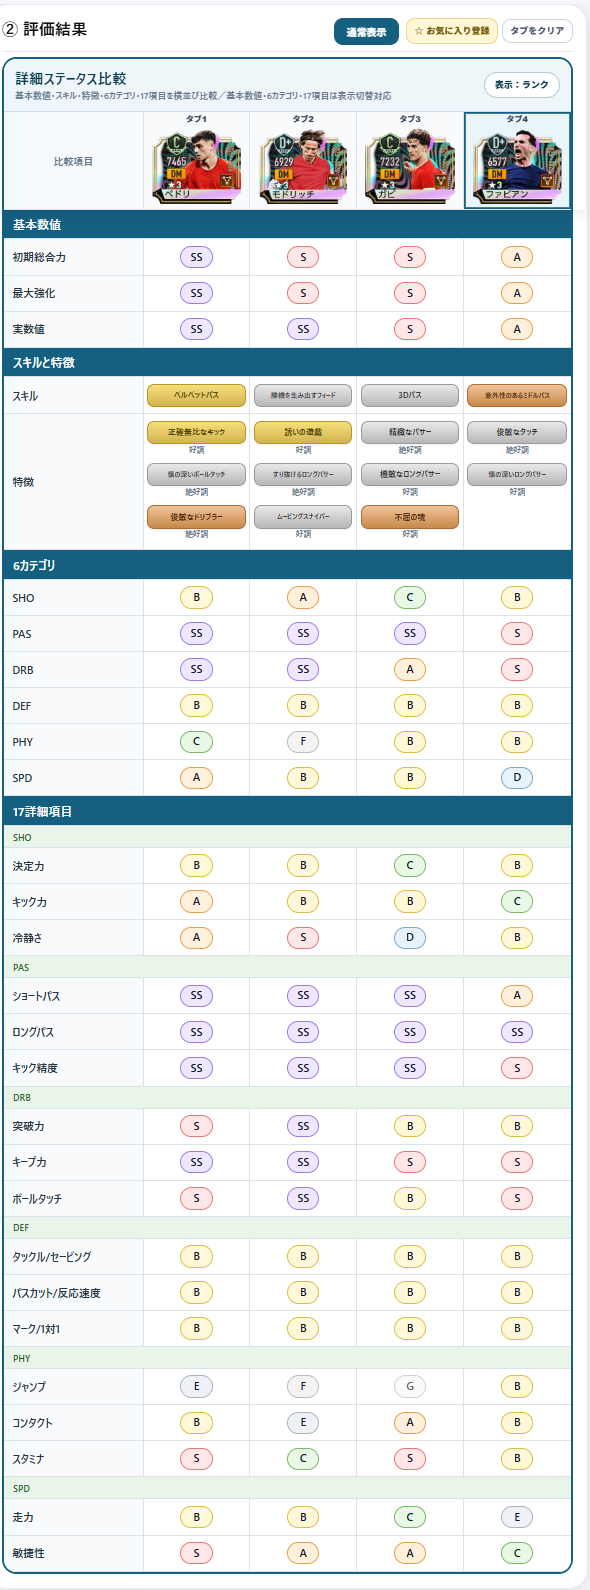Toggle the 表示：ランク display switch
The height and width of the screenshot is (1590, 590).
522,85
